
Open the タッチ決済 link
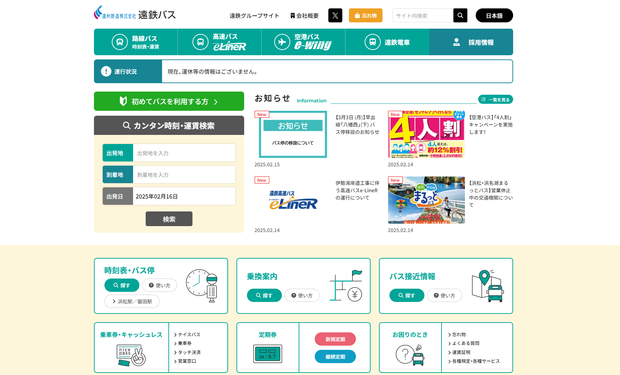[x=187, y=352]
